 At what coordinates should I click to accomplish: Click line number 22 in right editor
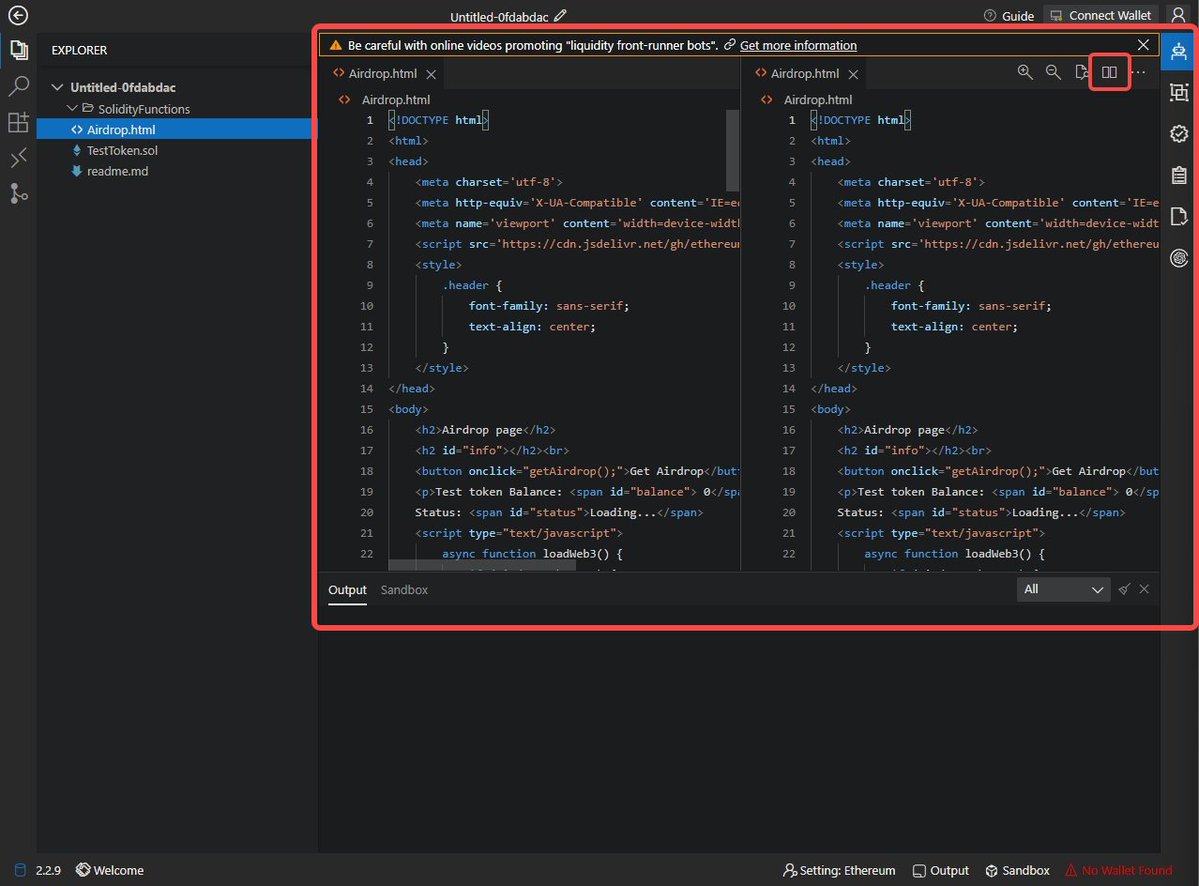788,553
